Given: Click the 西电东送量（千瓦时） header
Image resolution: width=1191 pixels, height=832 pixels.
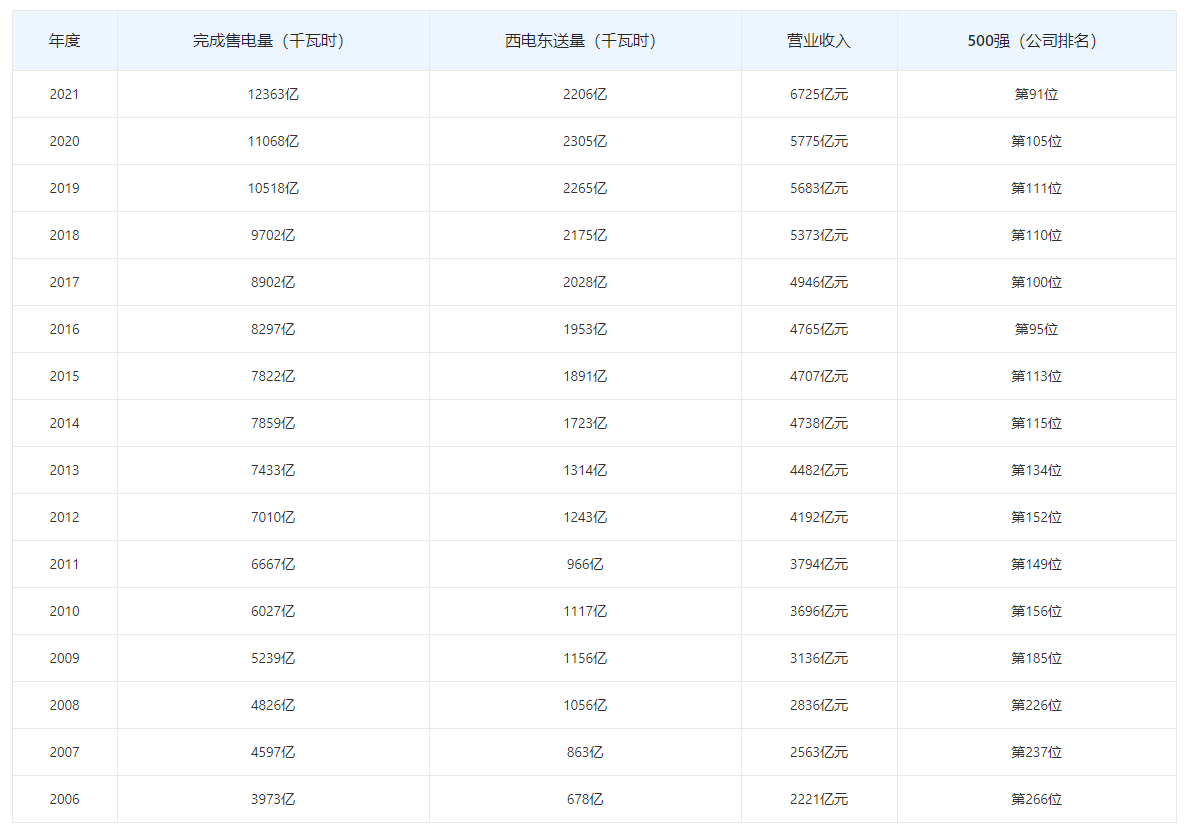Looking at the screenshot, I should coord(586,41).
